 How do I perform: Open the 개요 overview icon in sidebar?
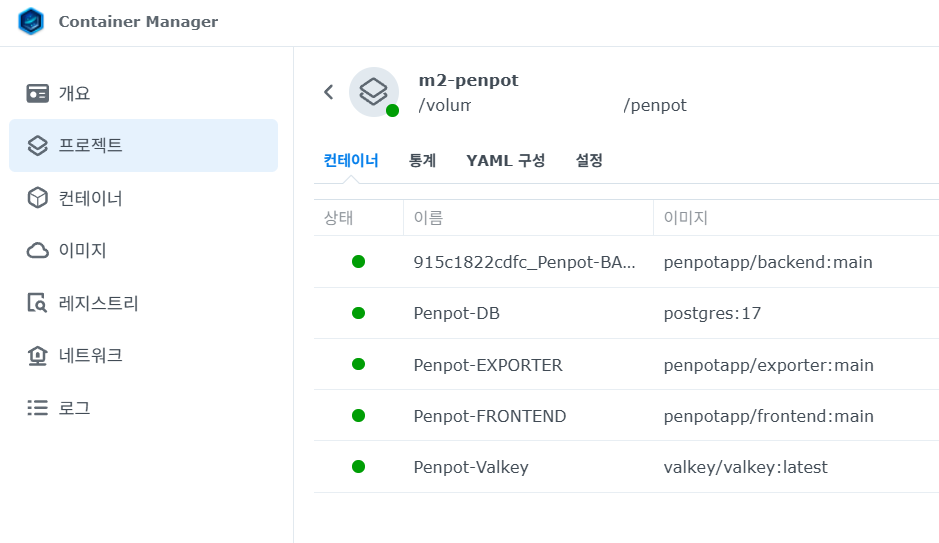pos(38,93)
